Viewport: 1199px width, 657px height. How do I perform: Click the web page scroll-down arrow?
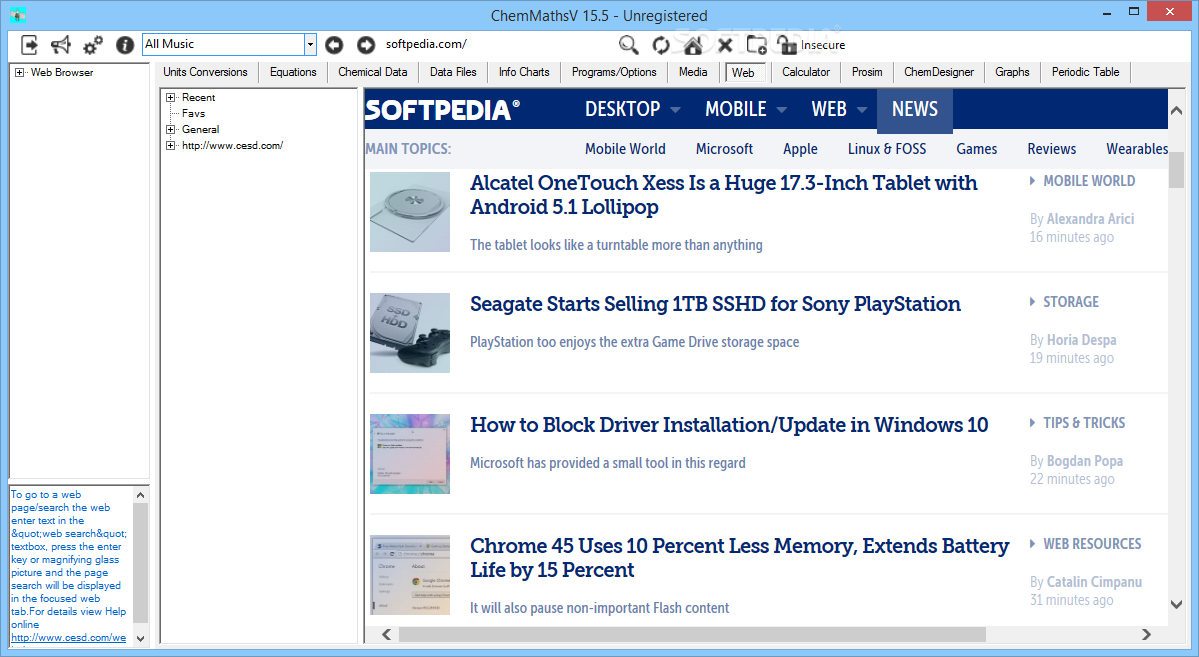coord(1176,604)
